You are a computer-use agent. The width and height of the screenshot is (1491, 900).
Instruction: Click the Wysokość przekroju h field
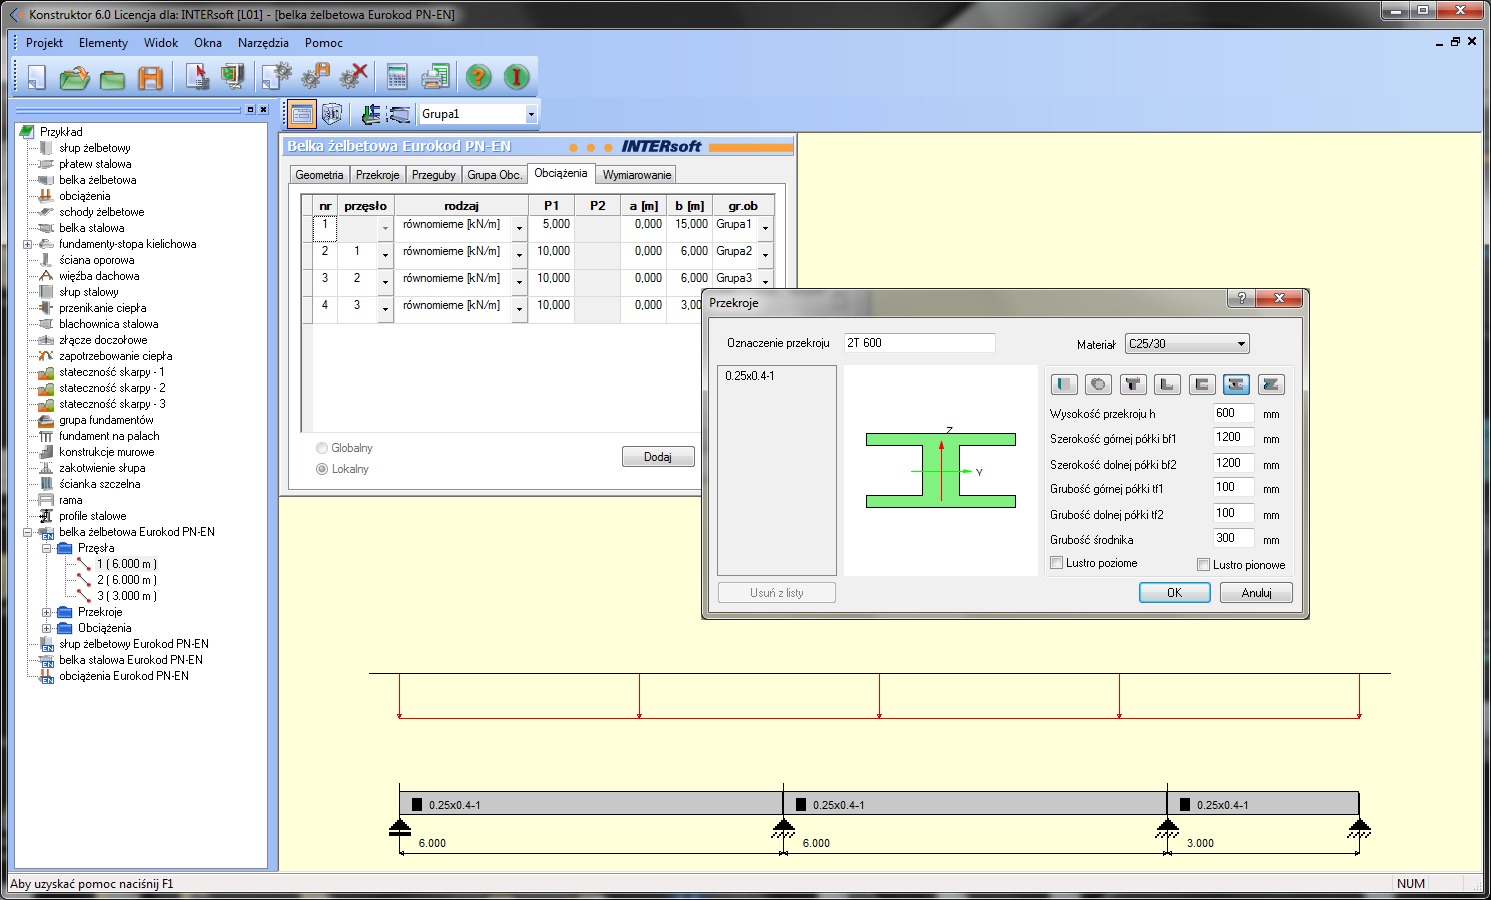click(x=1233, y=413)
